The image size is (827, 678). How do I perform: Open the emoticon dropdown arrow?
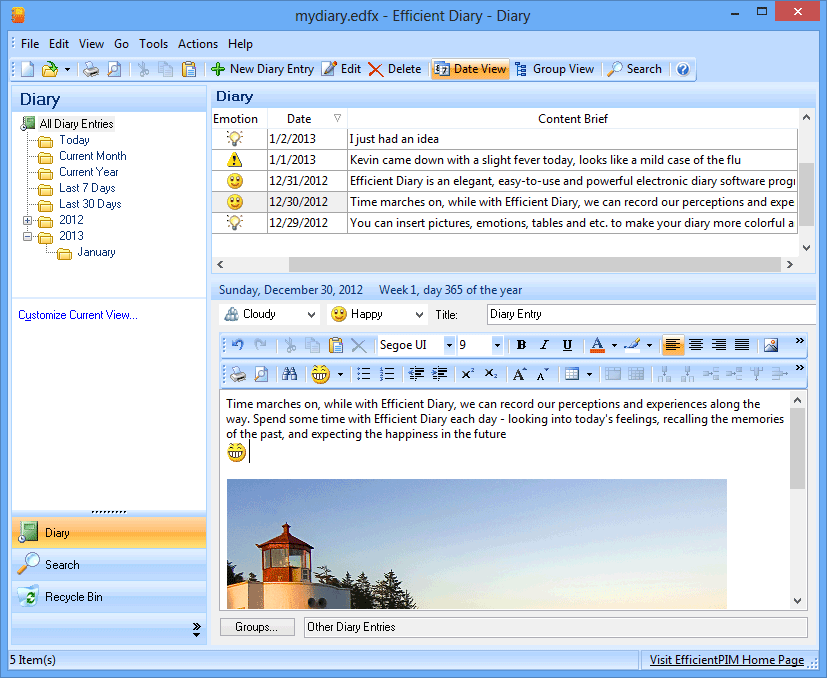point(340,374)
